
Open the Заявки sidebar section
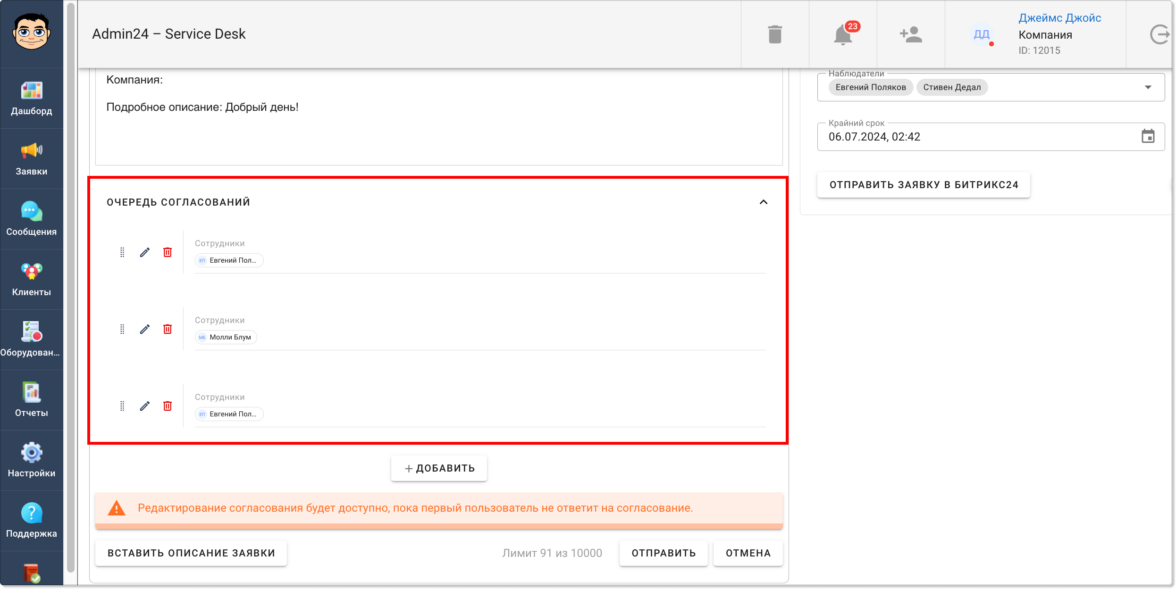[x=32, y=159]
